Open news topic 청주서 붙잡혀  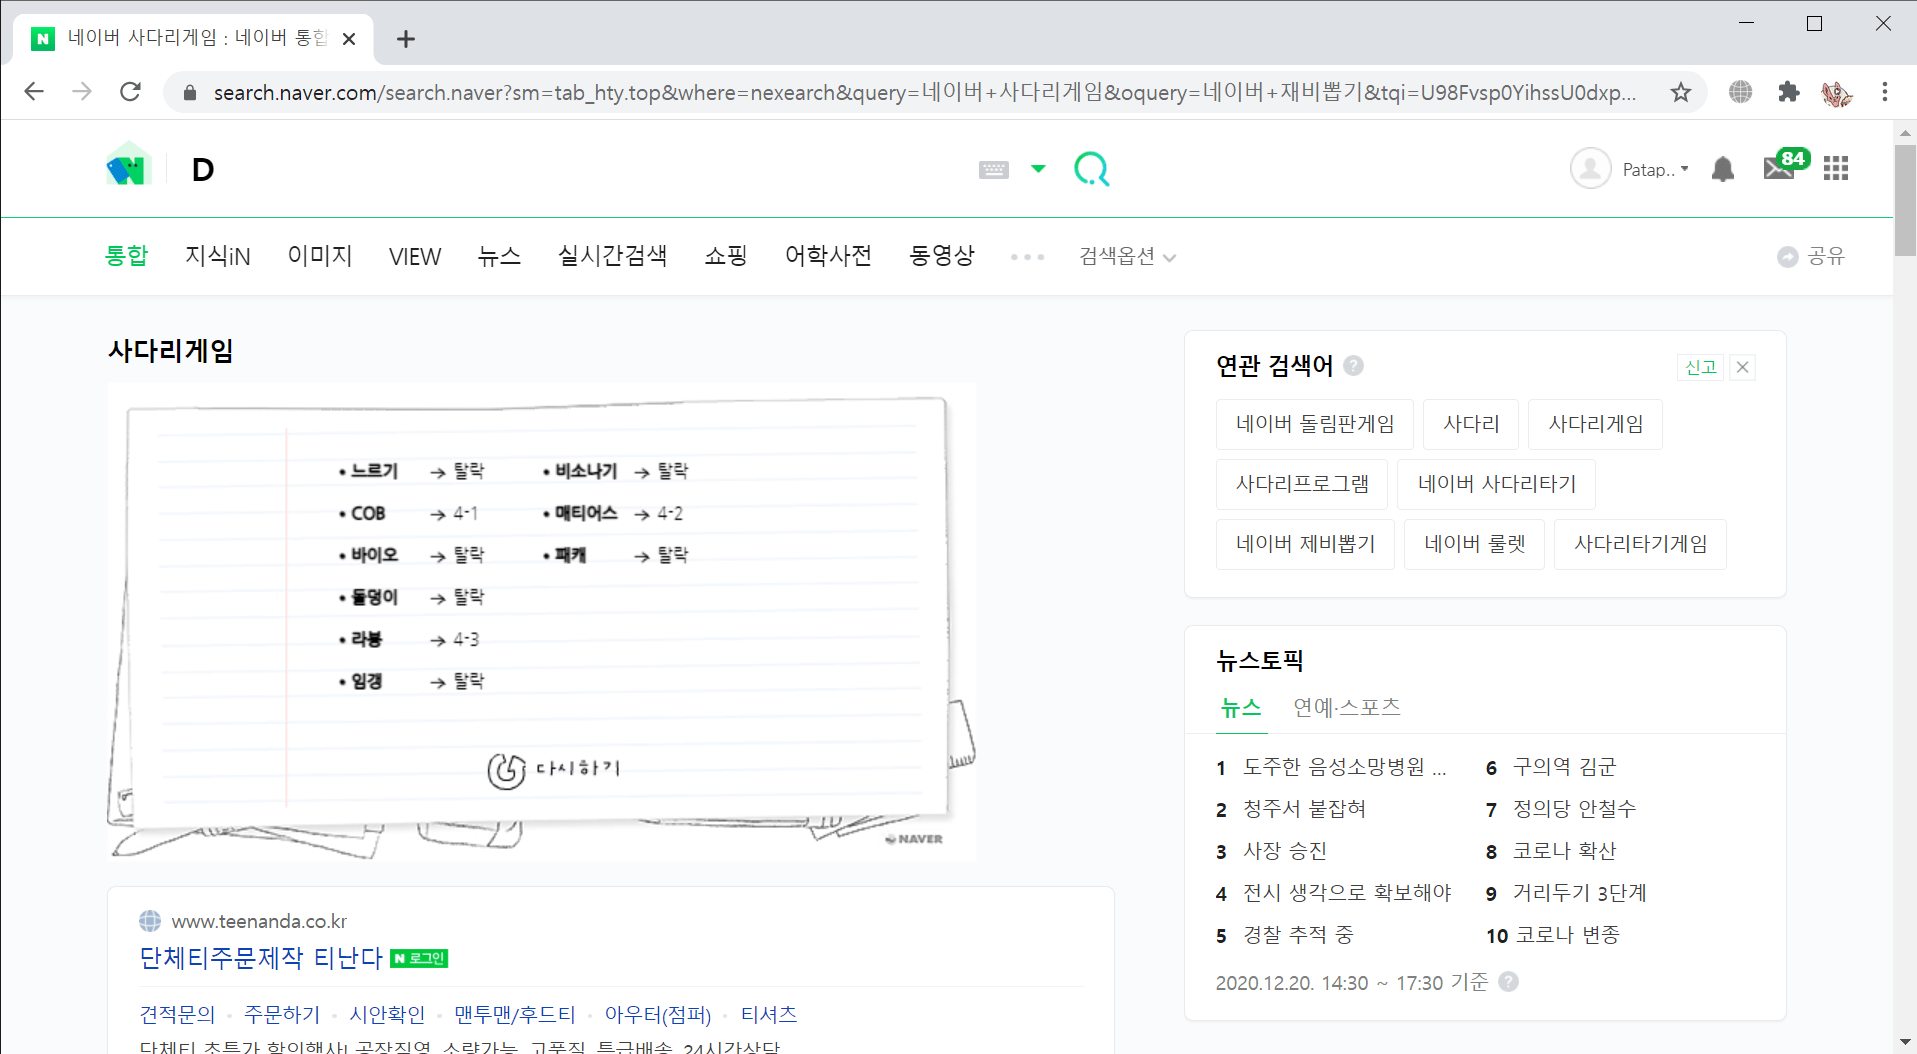(x=1304, y=809)
